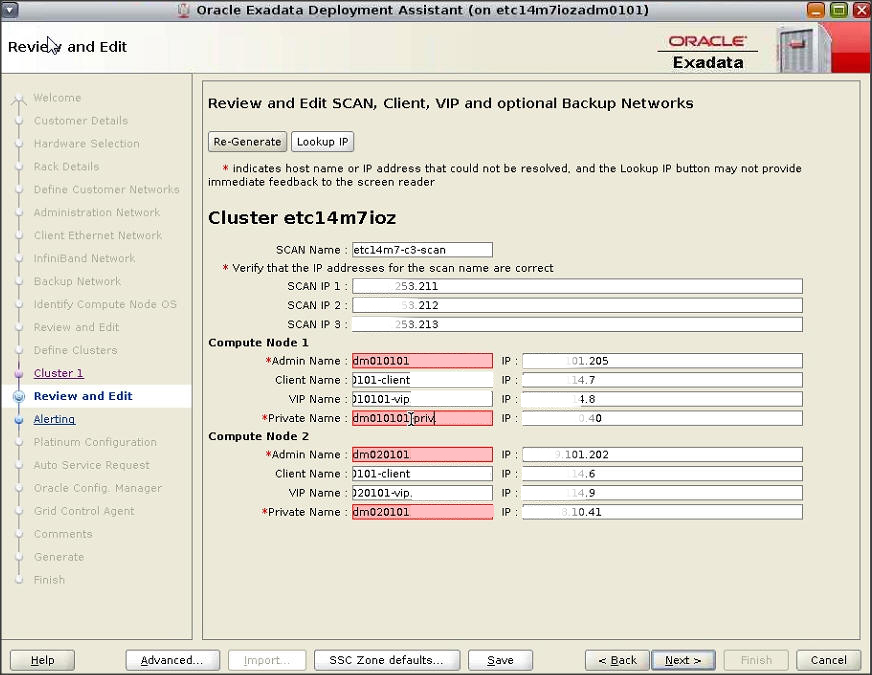Screen dimensions: 872x675
Task: Click Compute Node 2 Private Name field
Action: pyautogui.click(x=422, y=512)
